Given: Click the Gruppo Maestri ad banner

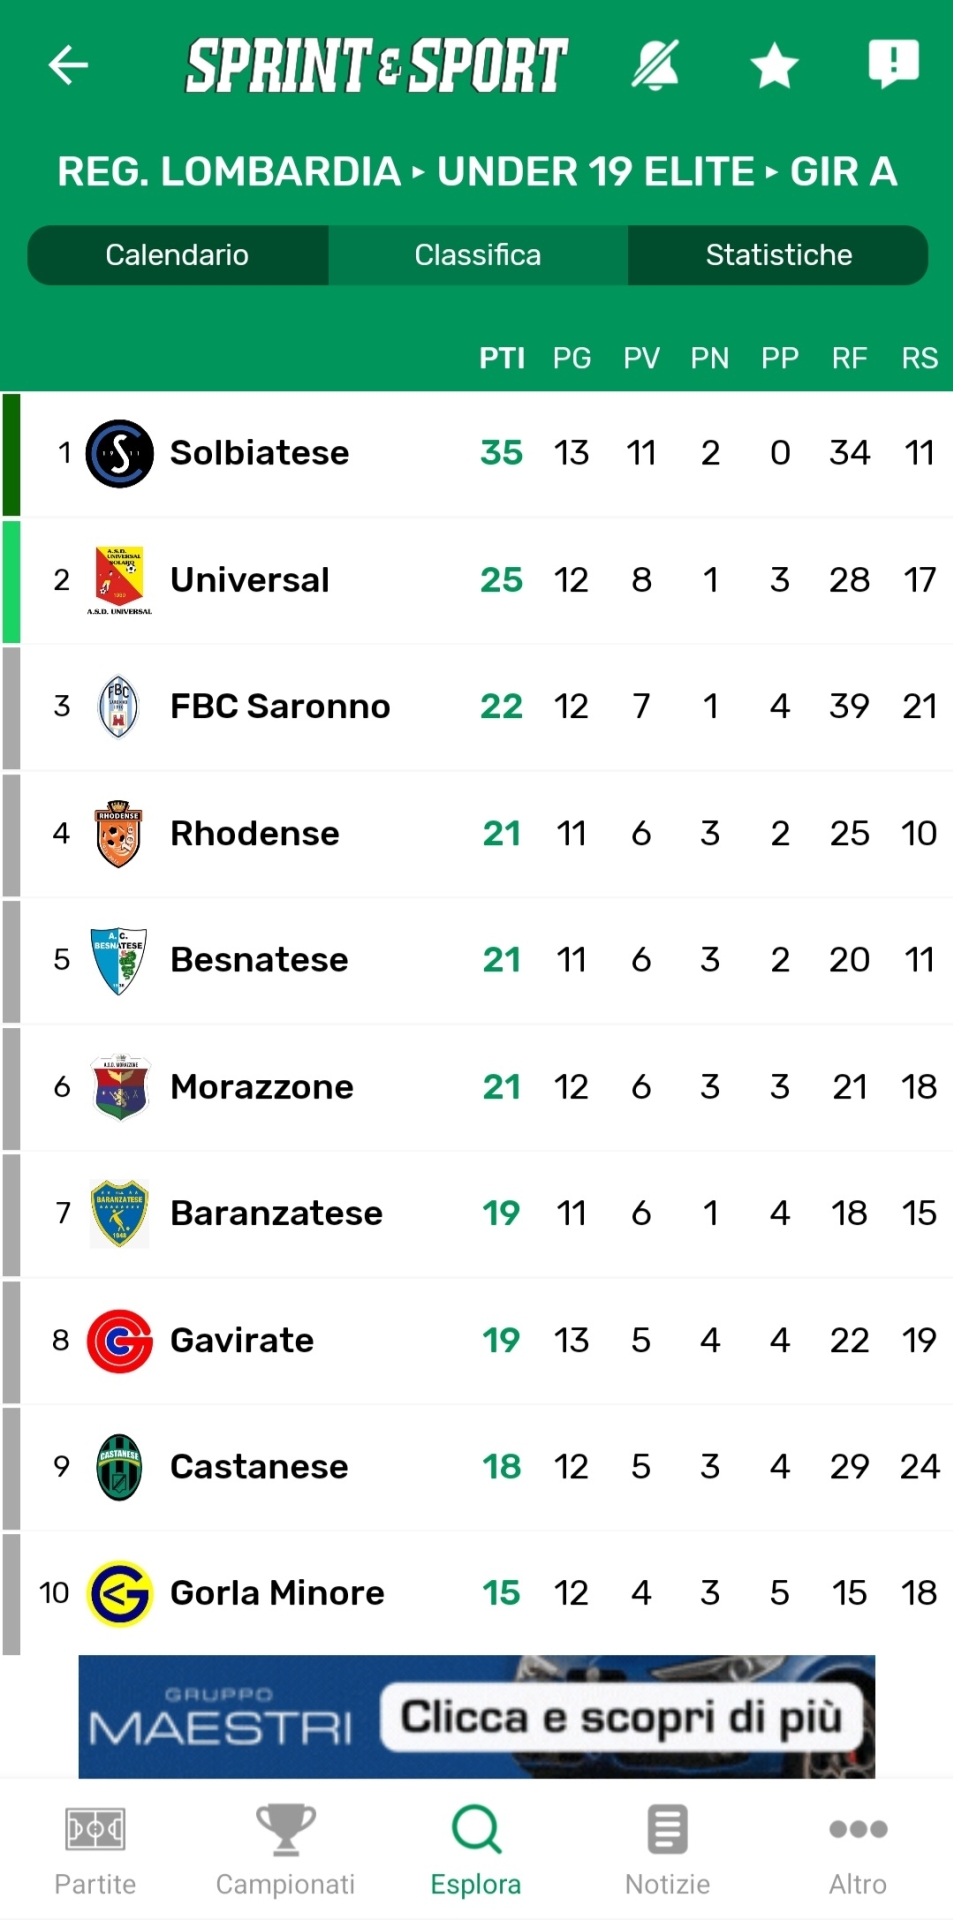Looking at the screenshot, I should (477, 1716).
